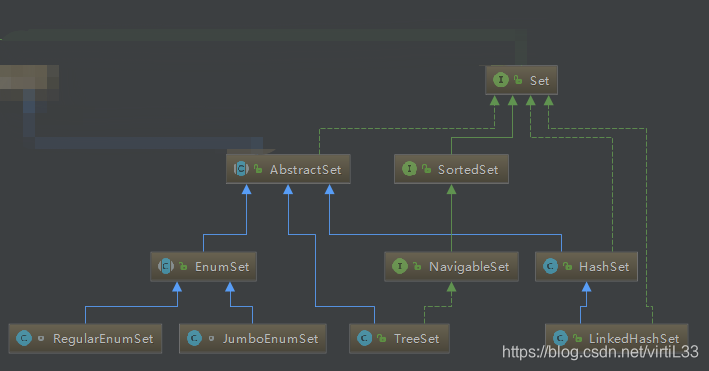709x371 pixels.
Task: Select the Set interface node
Action: (521, 80)
